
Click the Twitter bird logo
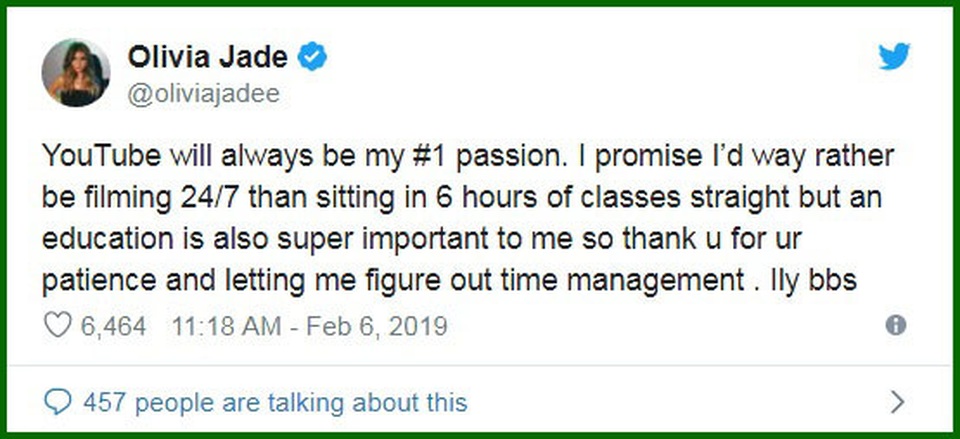[x=895, y=58]
